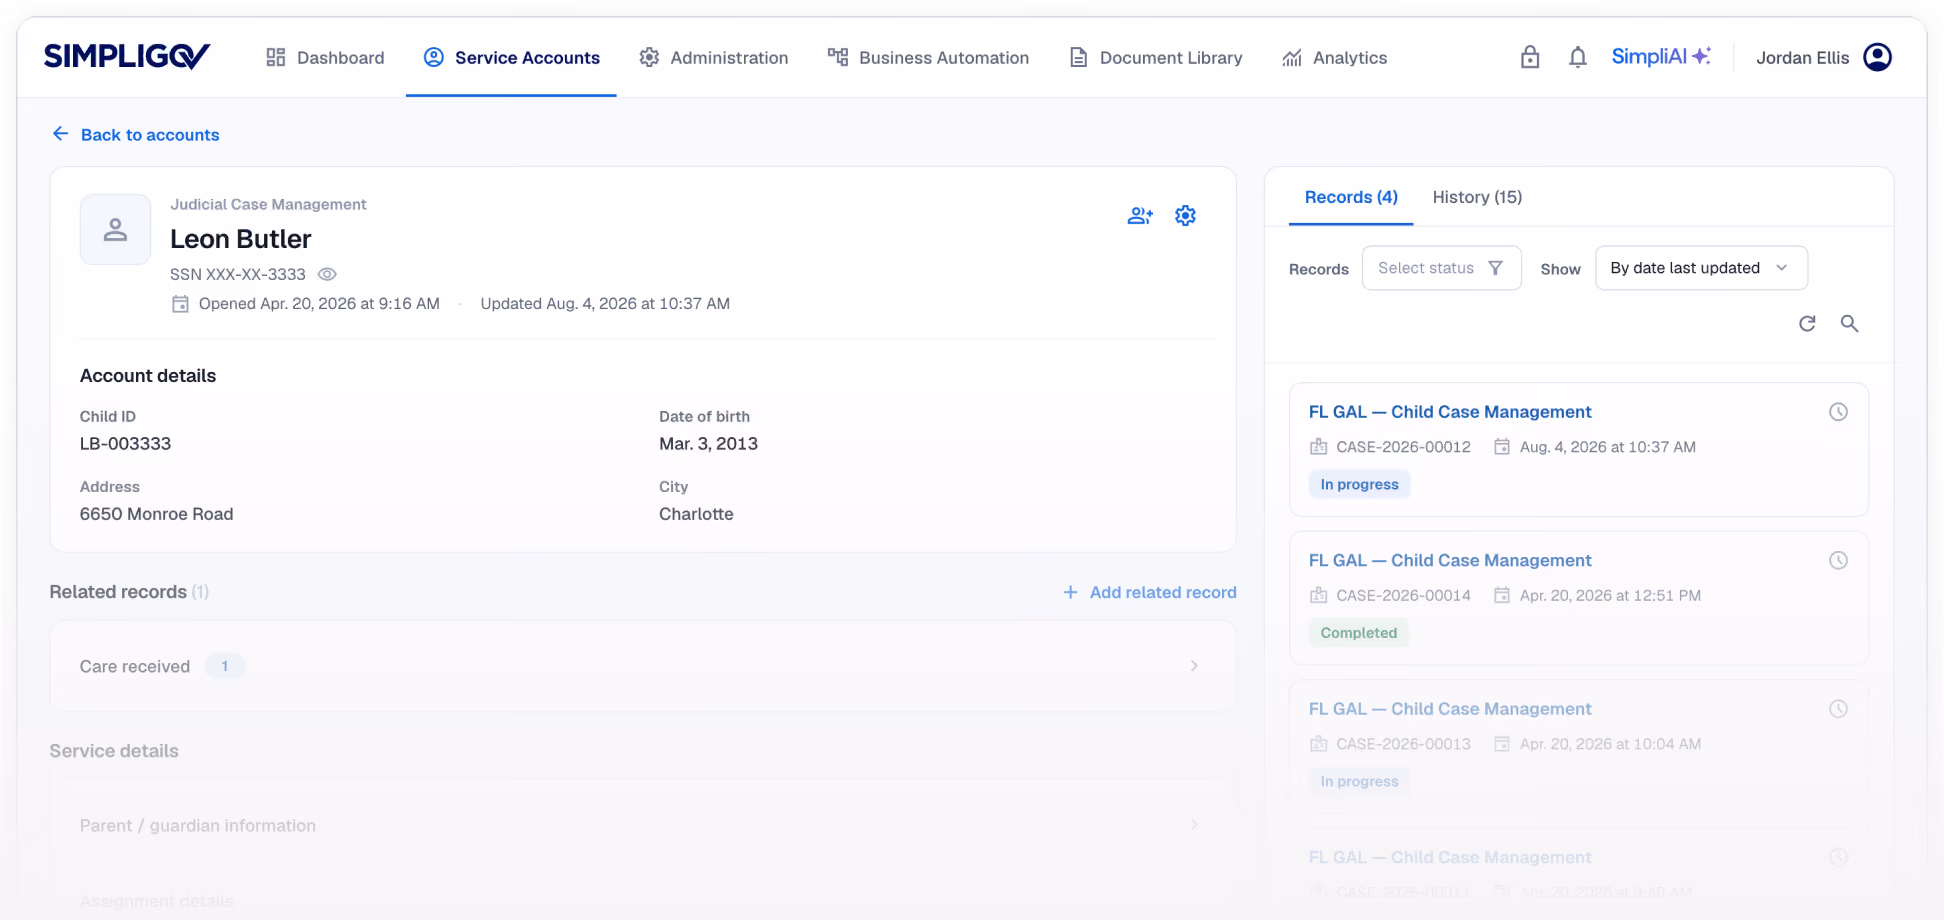Reveal the masked SSN with eye icon

pyautogui.click(x=327, y=274)
